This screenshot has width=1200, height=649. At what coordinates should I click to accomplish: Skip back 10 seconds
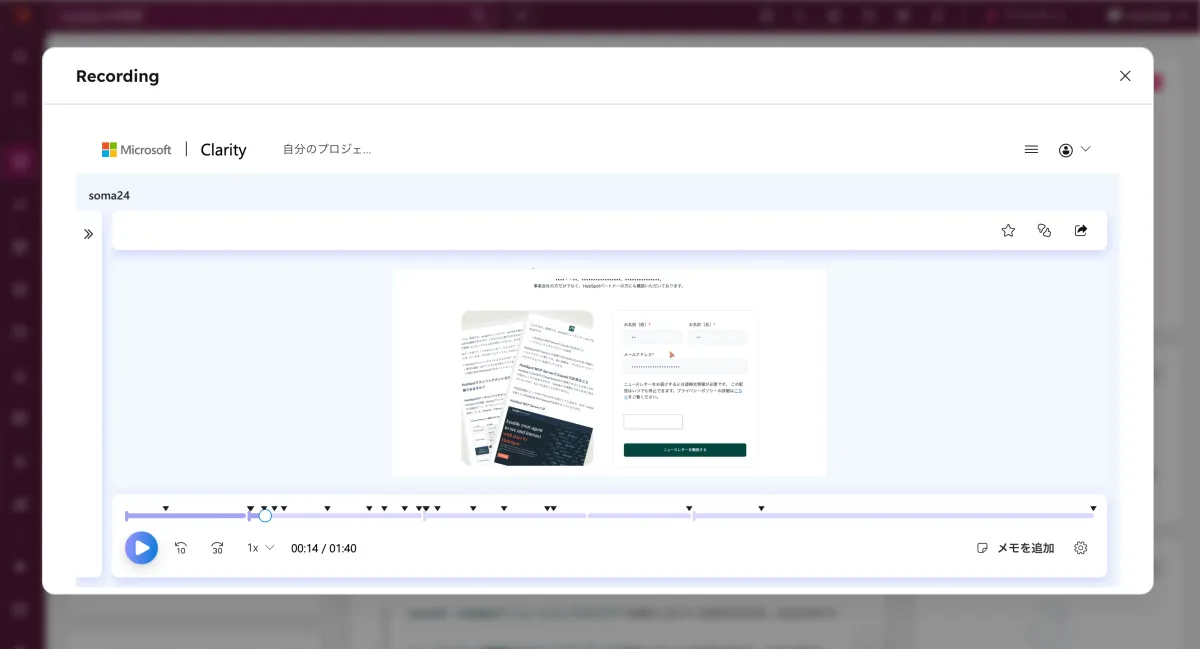[180, 548]
